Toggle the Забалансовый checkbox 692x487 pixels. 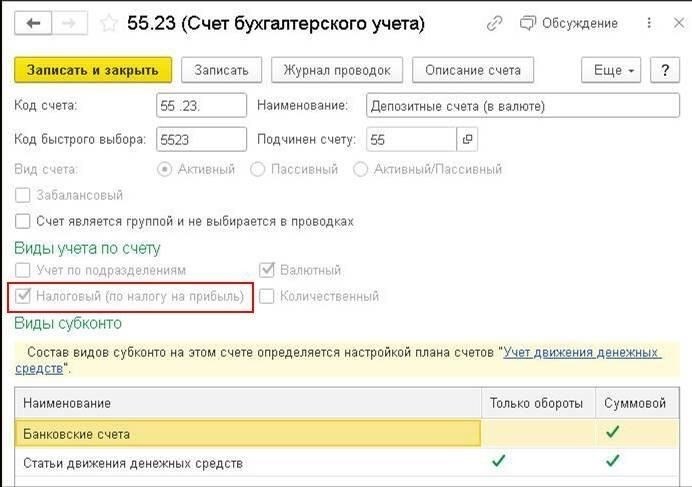click(x=23, y=195)
